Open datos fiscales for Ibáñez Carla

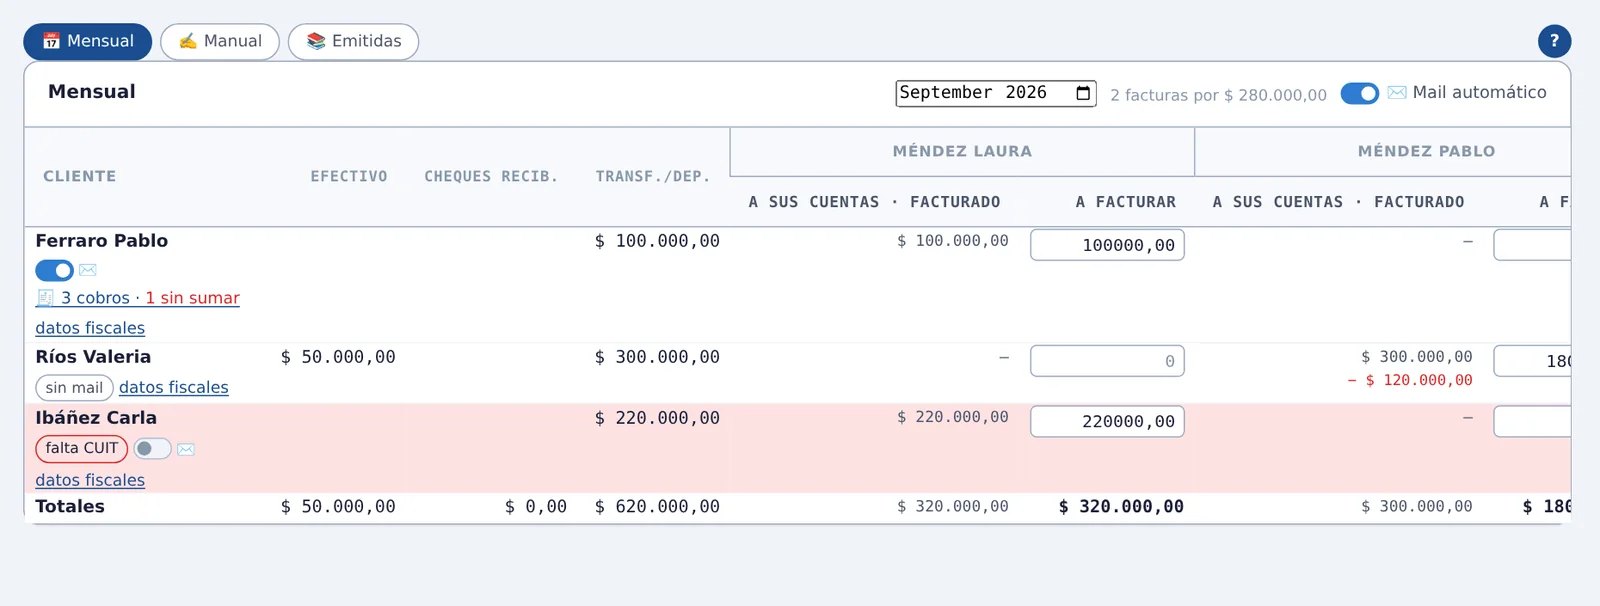[90, 480]
